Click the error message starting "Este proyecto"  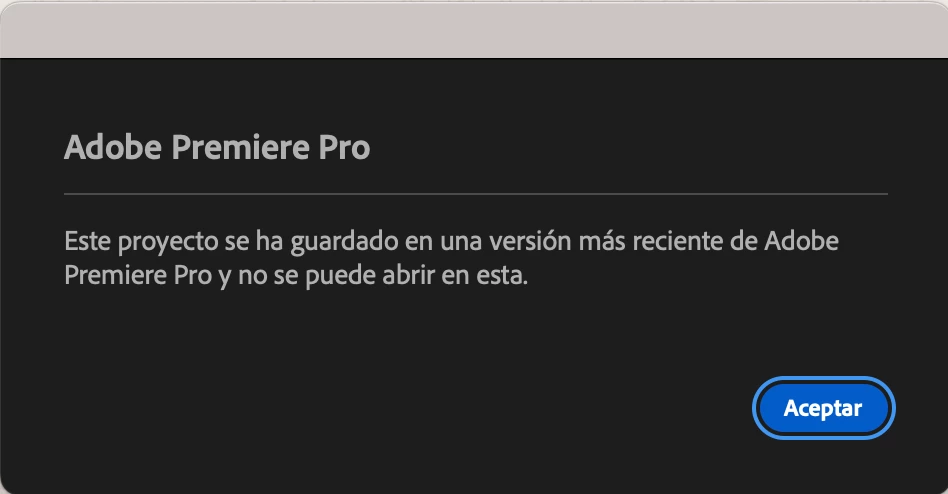[451, 258]
